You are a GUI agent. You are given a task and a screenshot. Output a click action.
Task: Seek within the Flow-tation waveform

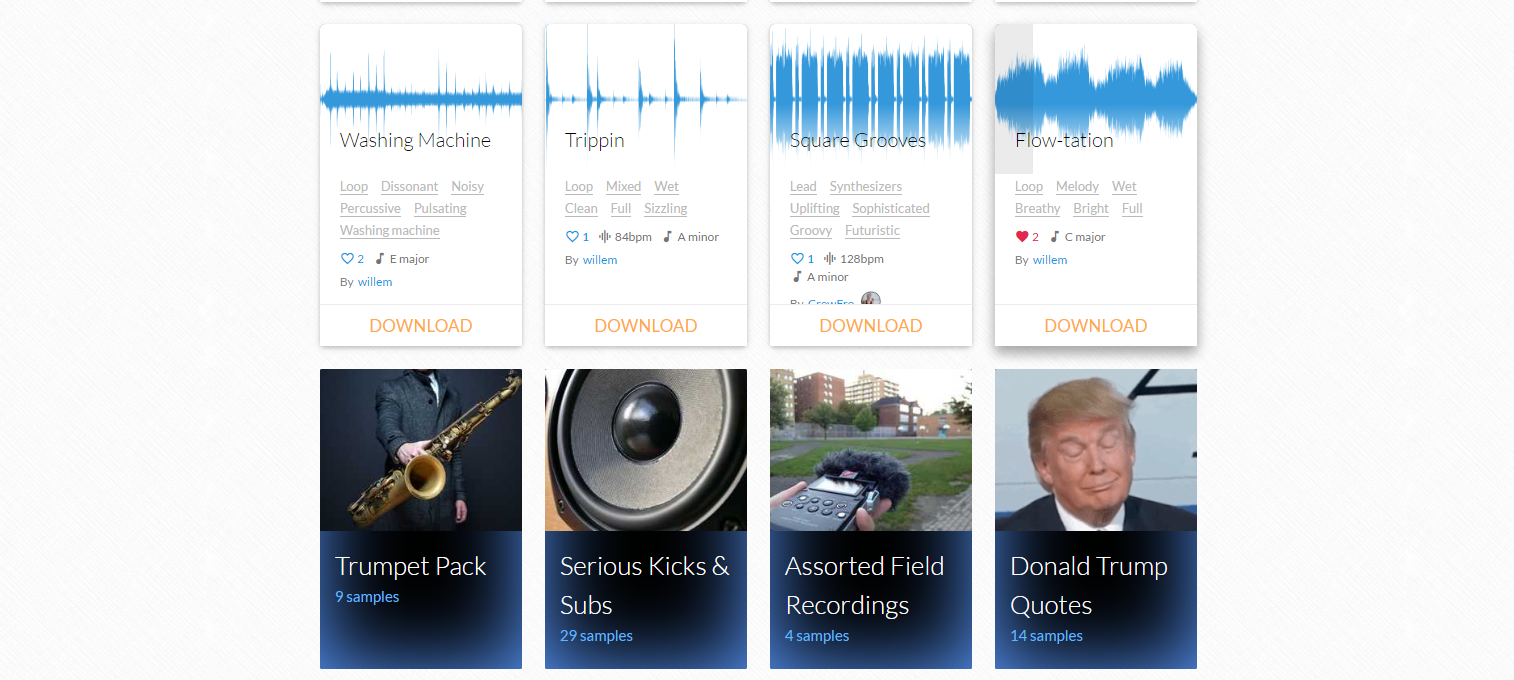[x=1096, y=98]
